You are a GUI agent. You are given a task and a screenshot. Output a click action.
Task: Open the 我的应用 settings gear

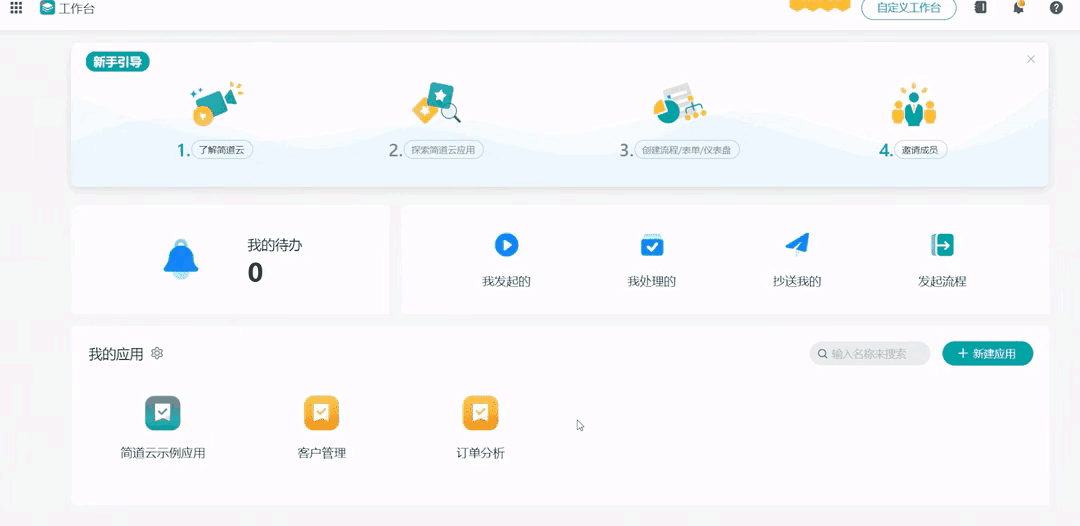[x=157, y=354]
